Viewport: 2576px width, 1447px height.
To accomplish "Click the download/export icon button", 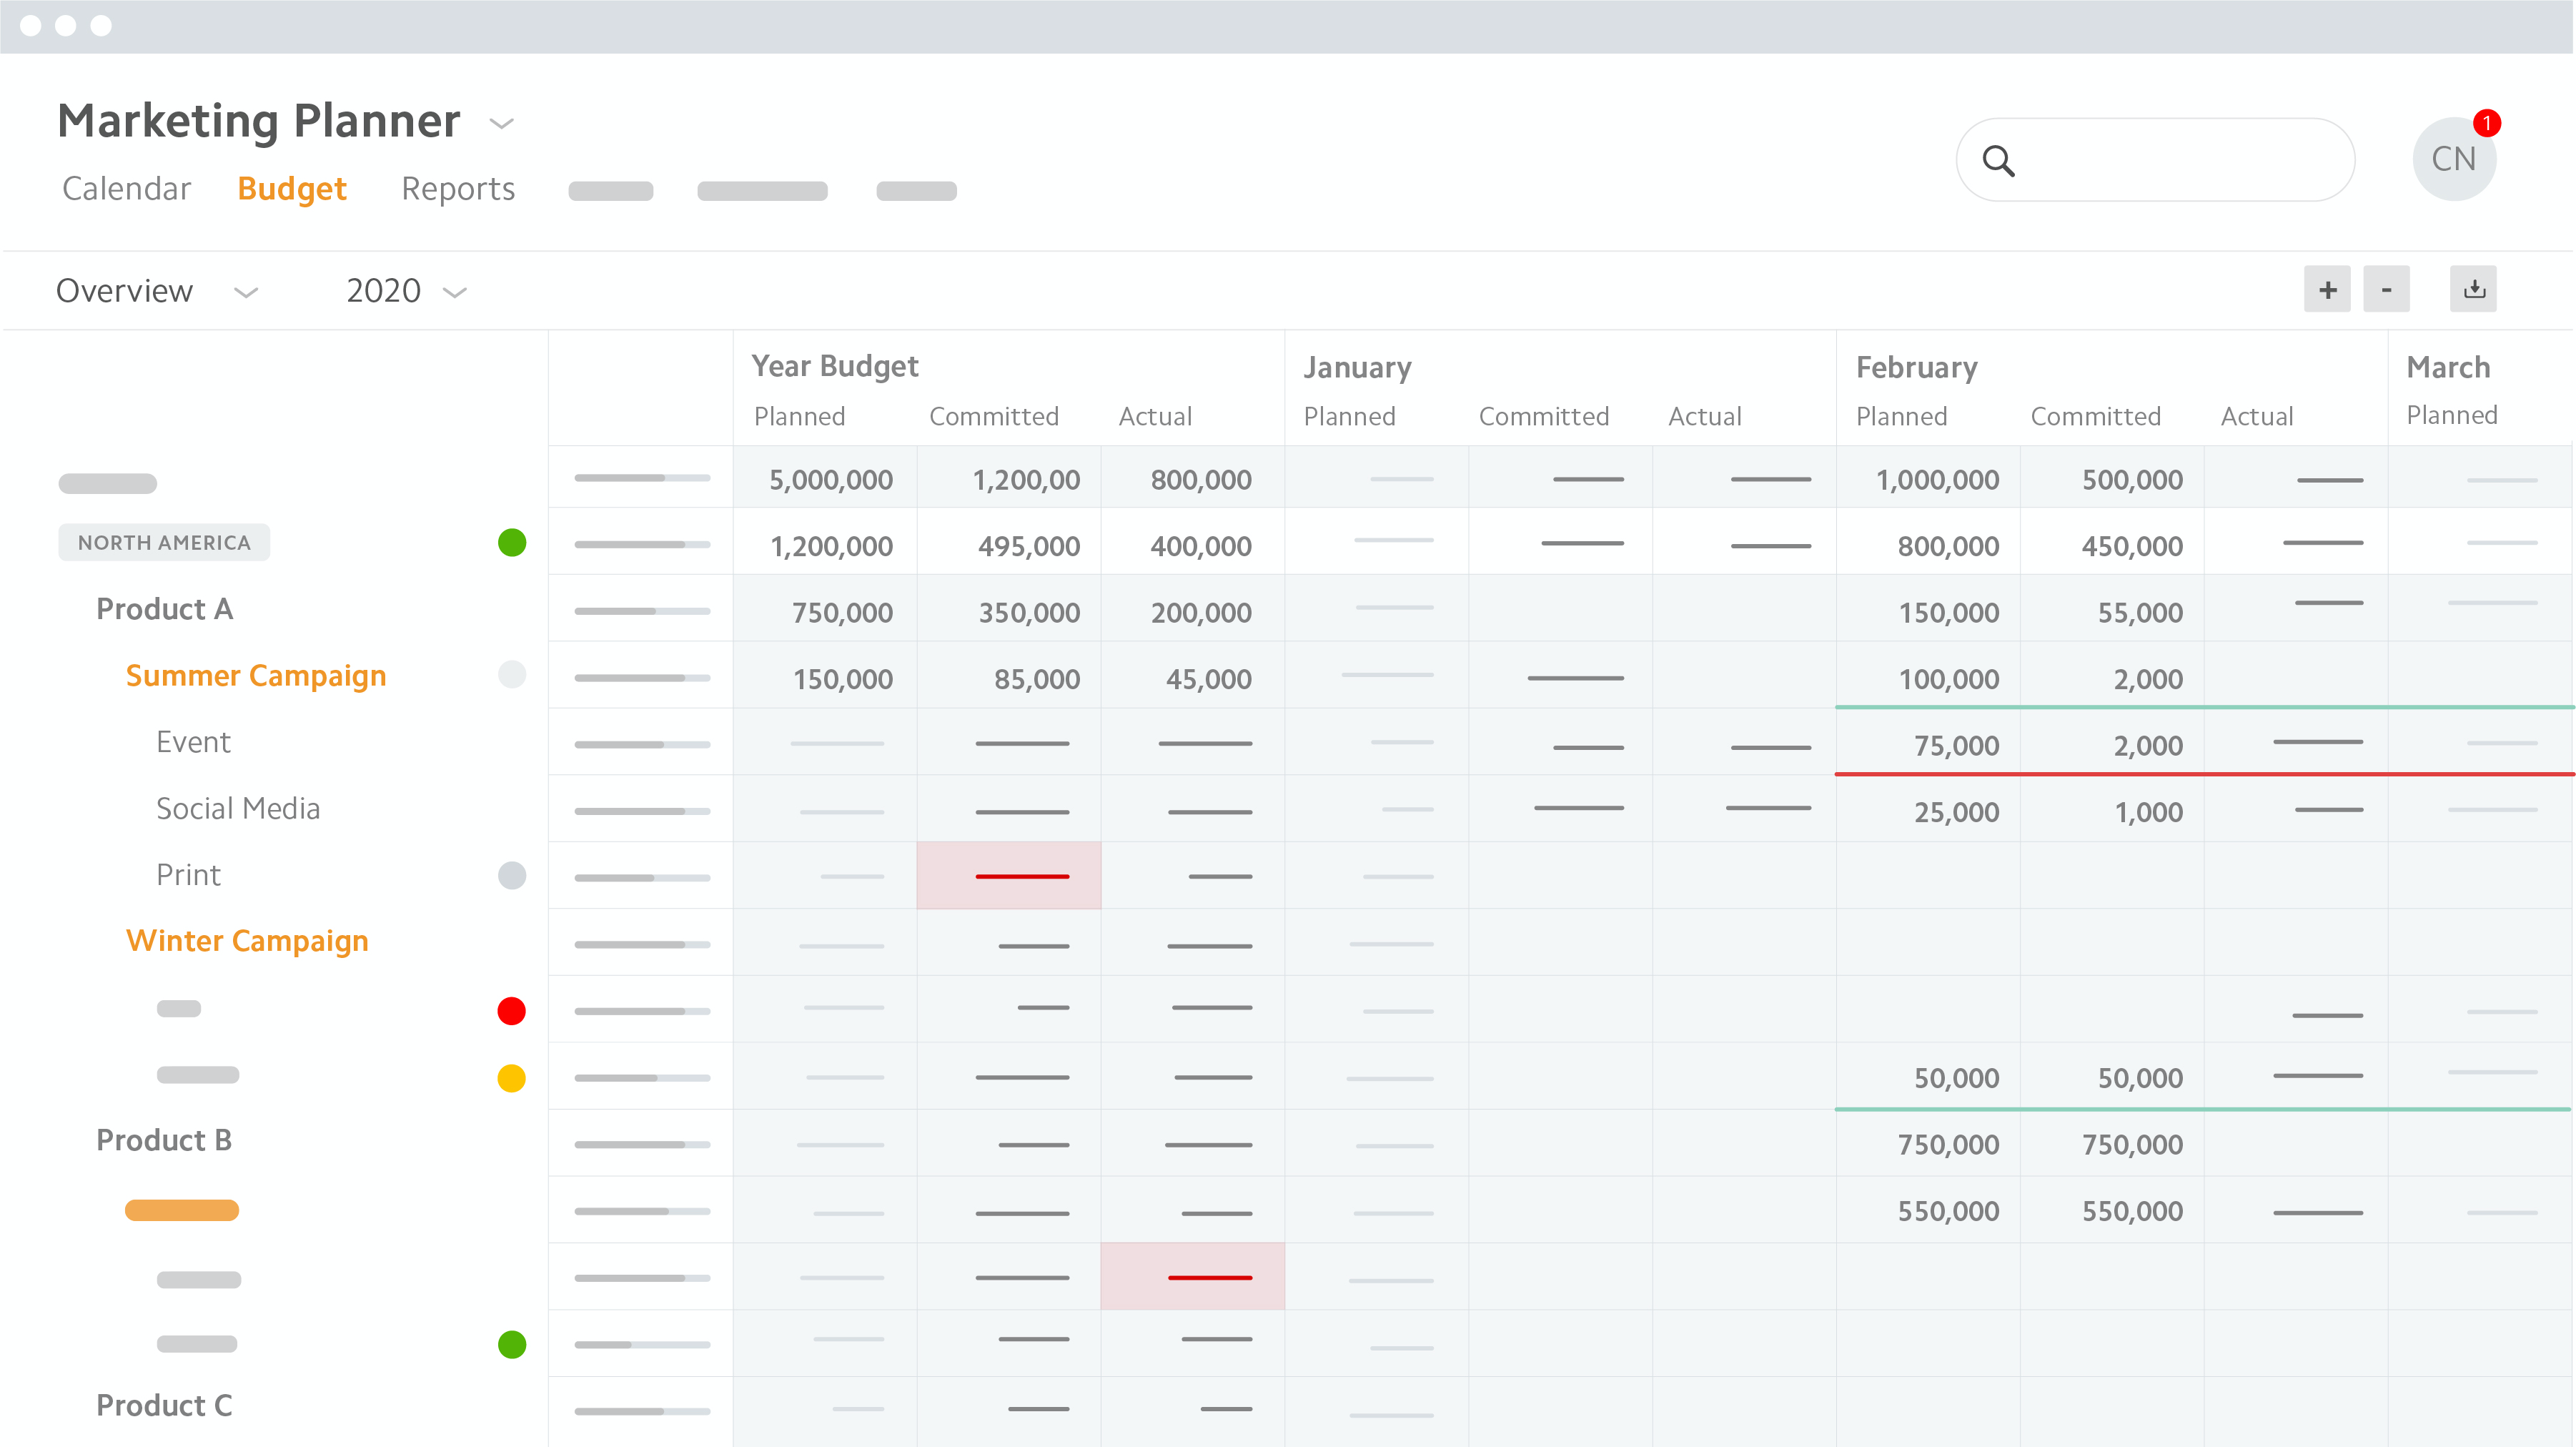I will click(x=2473, y=290).
